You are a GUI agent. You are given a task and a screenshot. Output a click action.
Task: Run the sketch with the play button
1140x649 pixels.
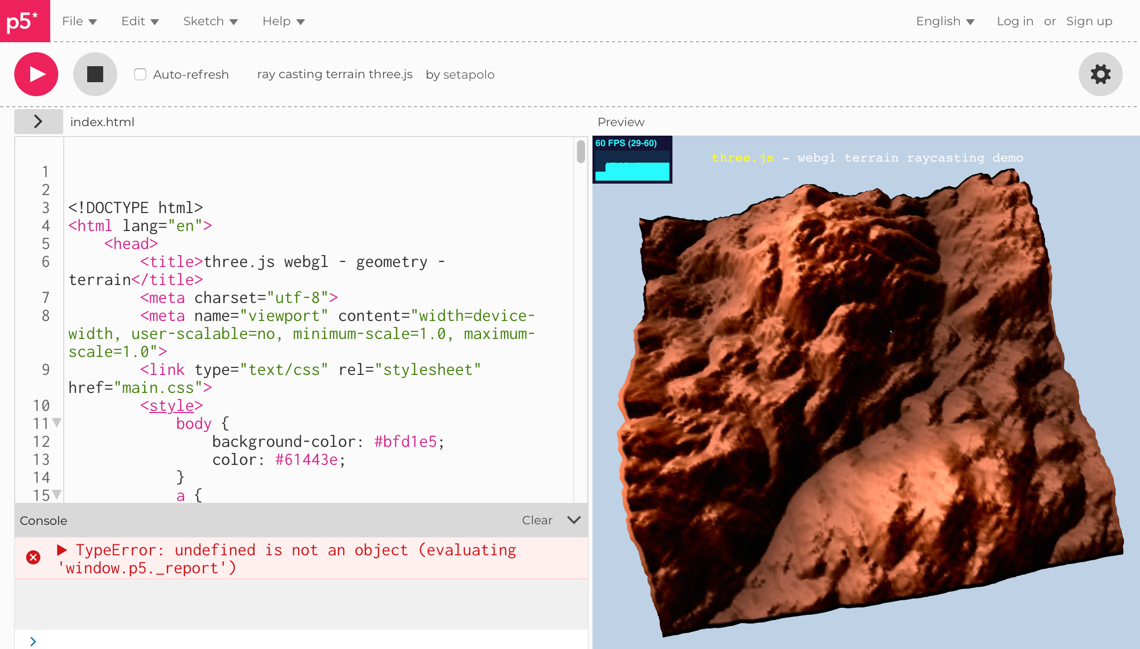point(36,74)
